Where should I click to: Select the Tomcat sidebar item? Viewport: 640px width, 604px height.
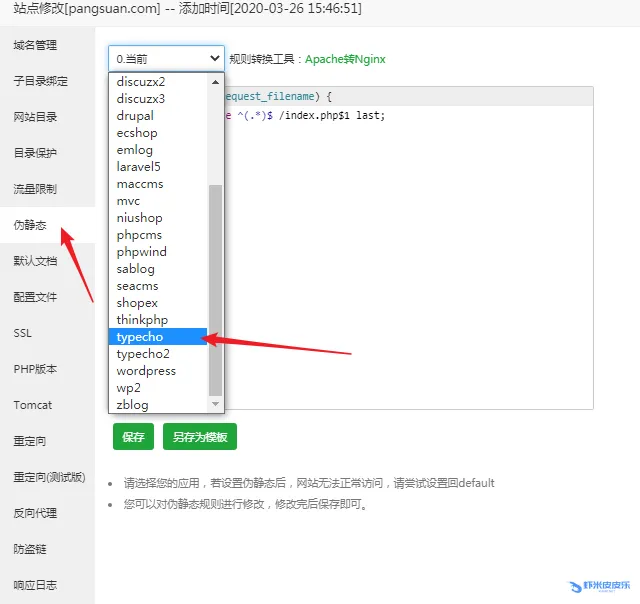pos(33,405)
